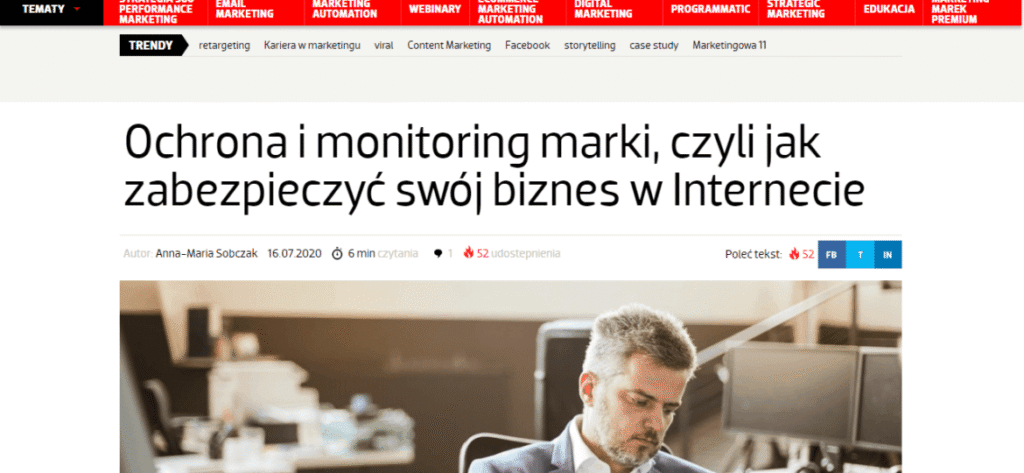
Task: Click the stopwatch reading time icon
Action: 337,253
